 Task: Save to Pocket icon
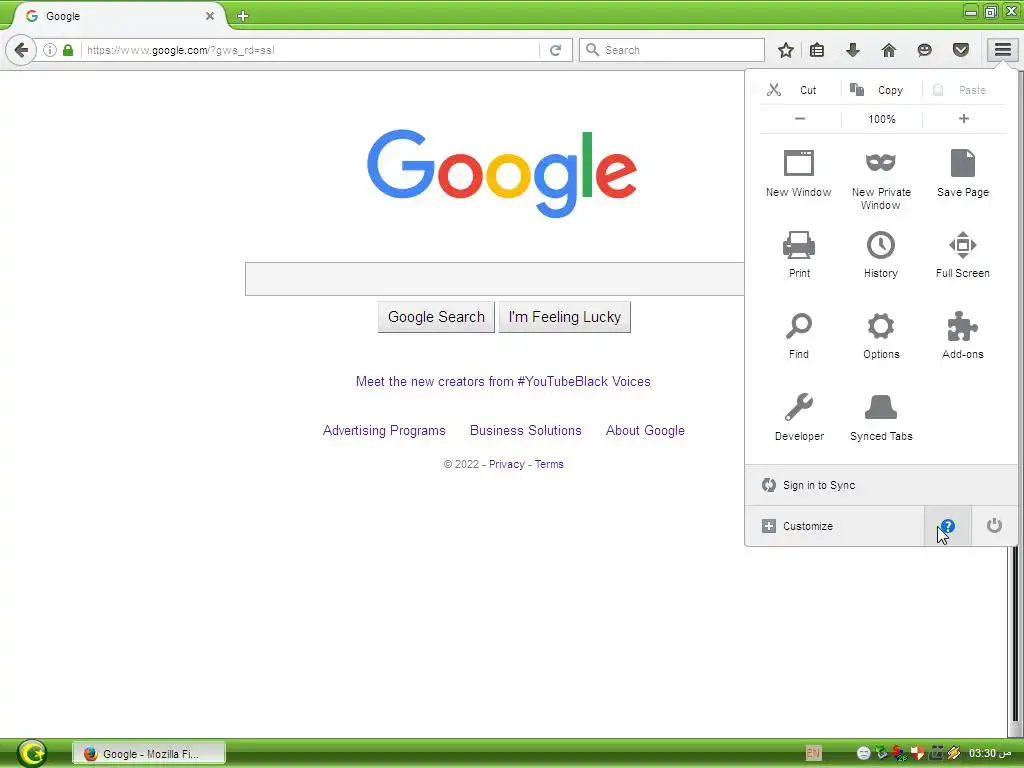(961, 50)
